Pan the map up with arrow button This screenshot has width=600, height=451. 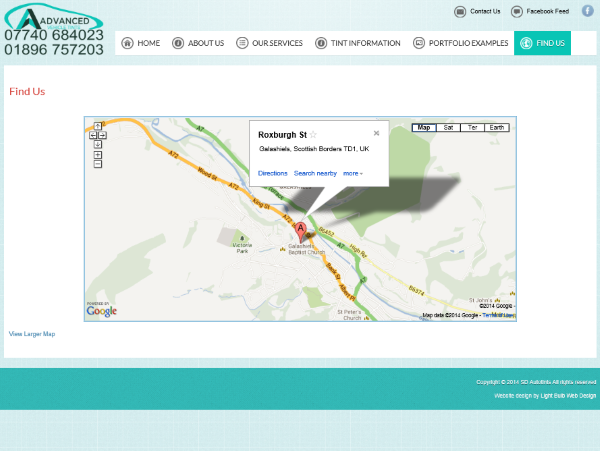[98, 126]
